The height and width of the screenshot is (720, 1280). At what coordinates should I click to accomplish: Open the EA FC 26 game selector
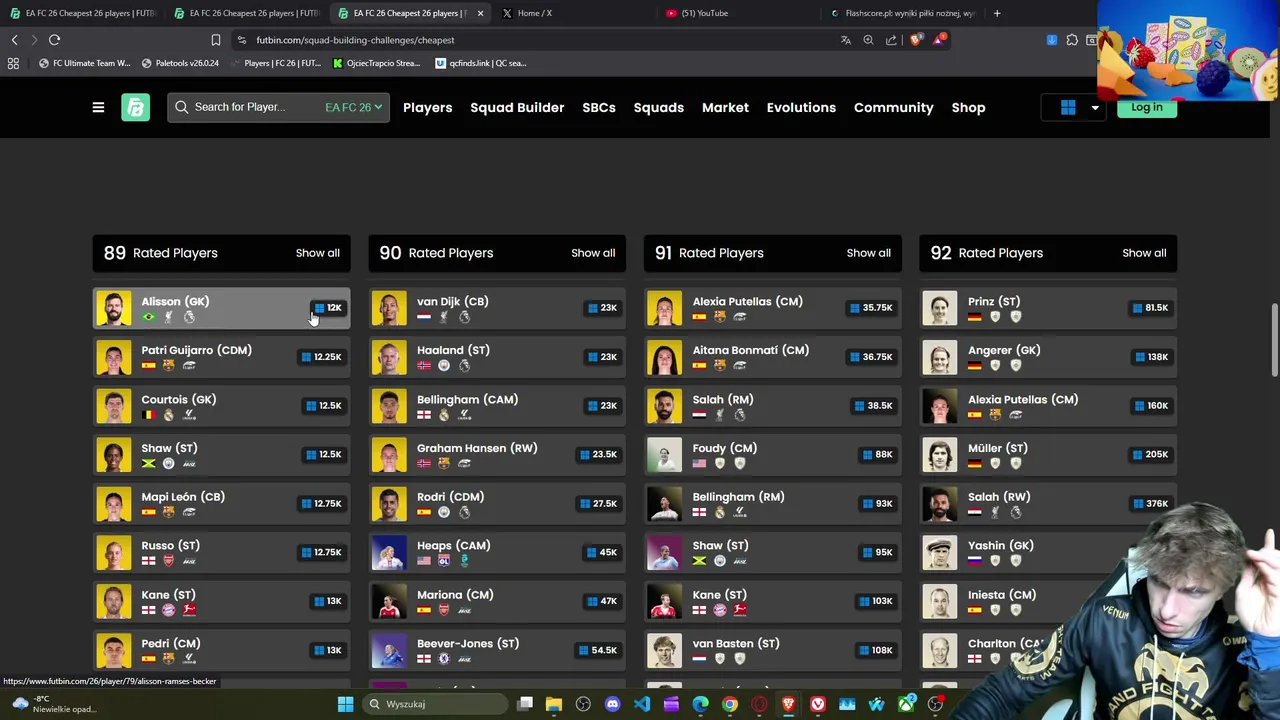pyautogui.click(x=353, y=107)
